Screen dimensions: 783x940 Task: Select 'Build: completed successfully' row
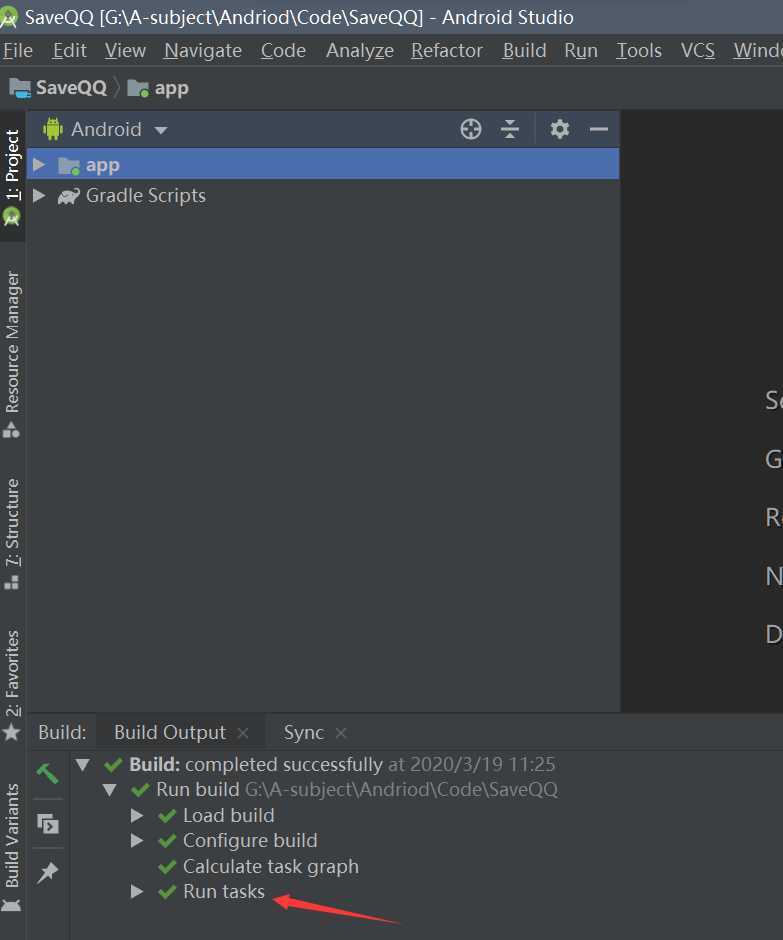342,764
